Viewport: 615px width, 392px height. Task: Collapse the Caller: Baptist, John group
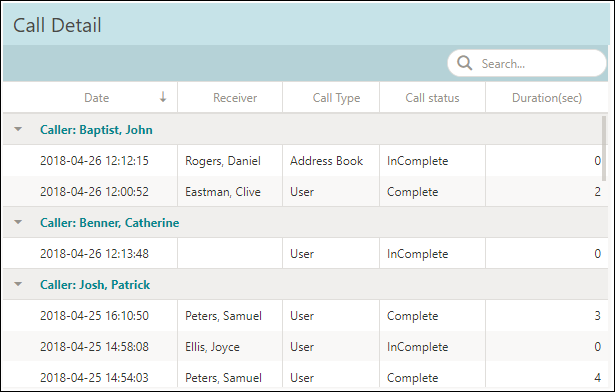18,129
